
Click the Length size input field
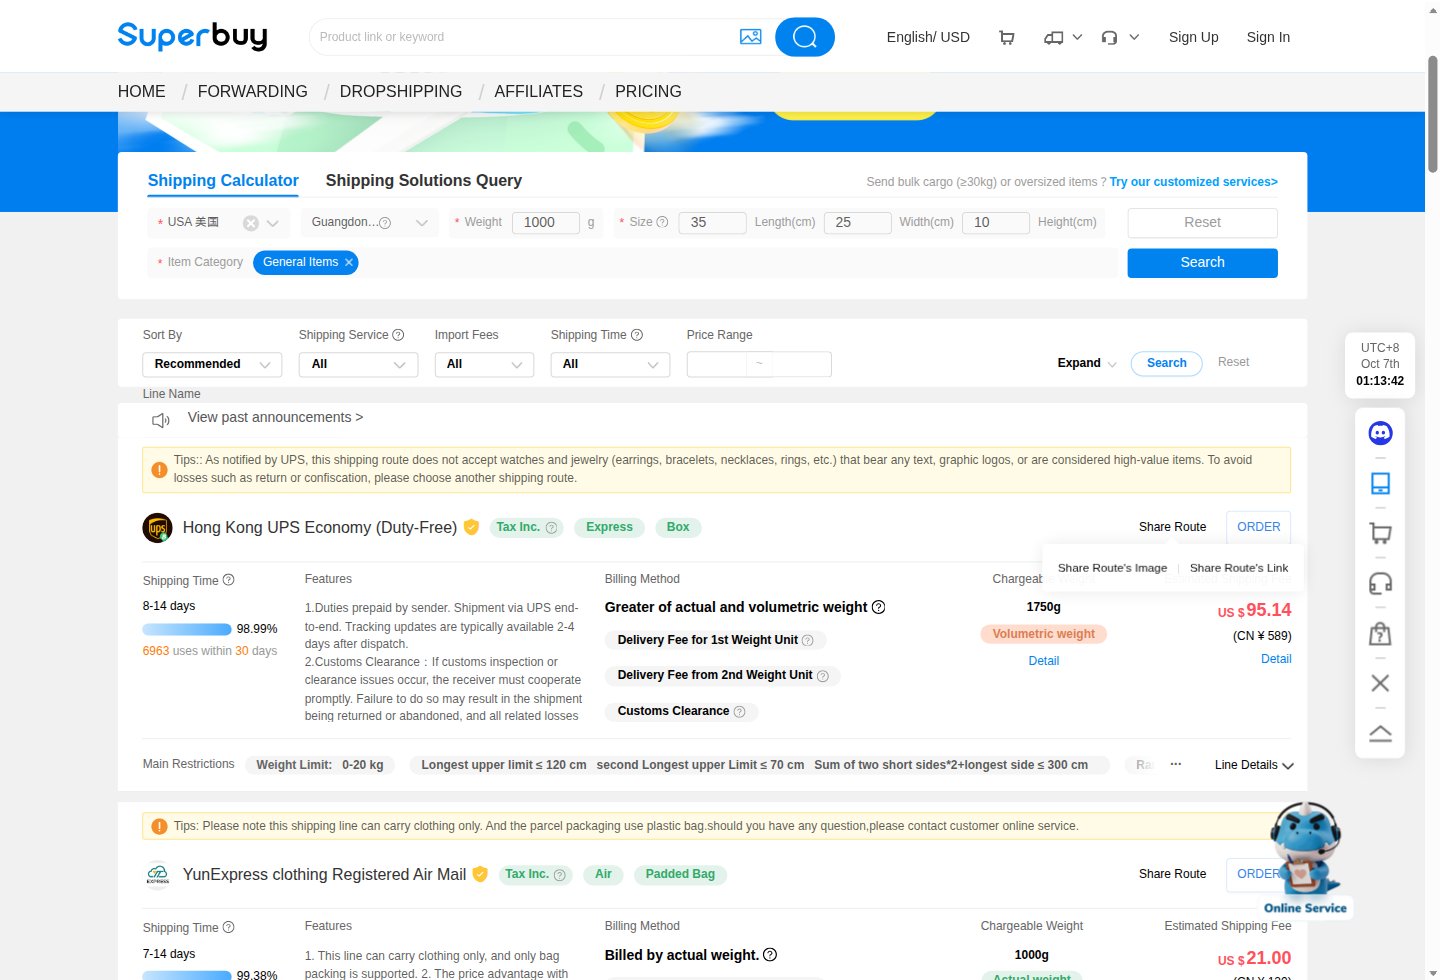tap(712, 222)
